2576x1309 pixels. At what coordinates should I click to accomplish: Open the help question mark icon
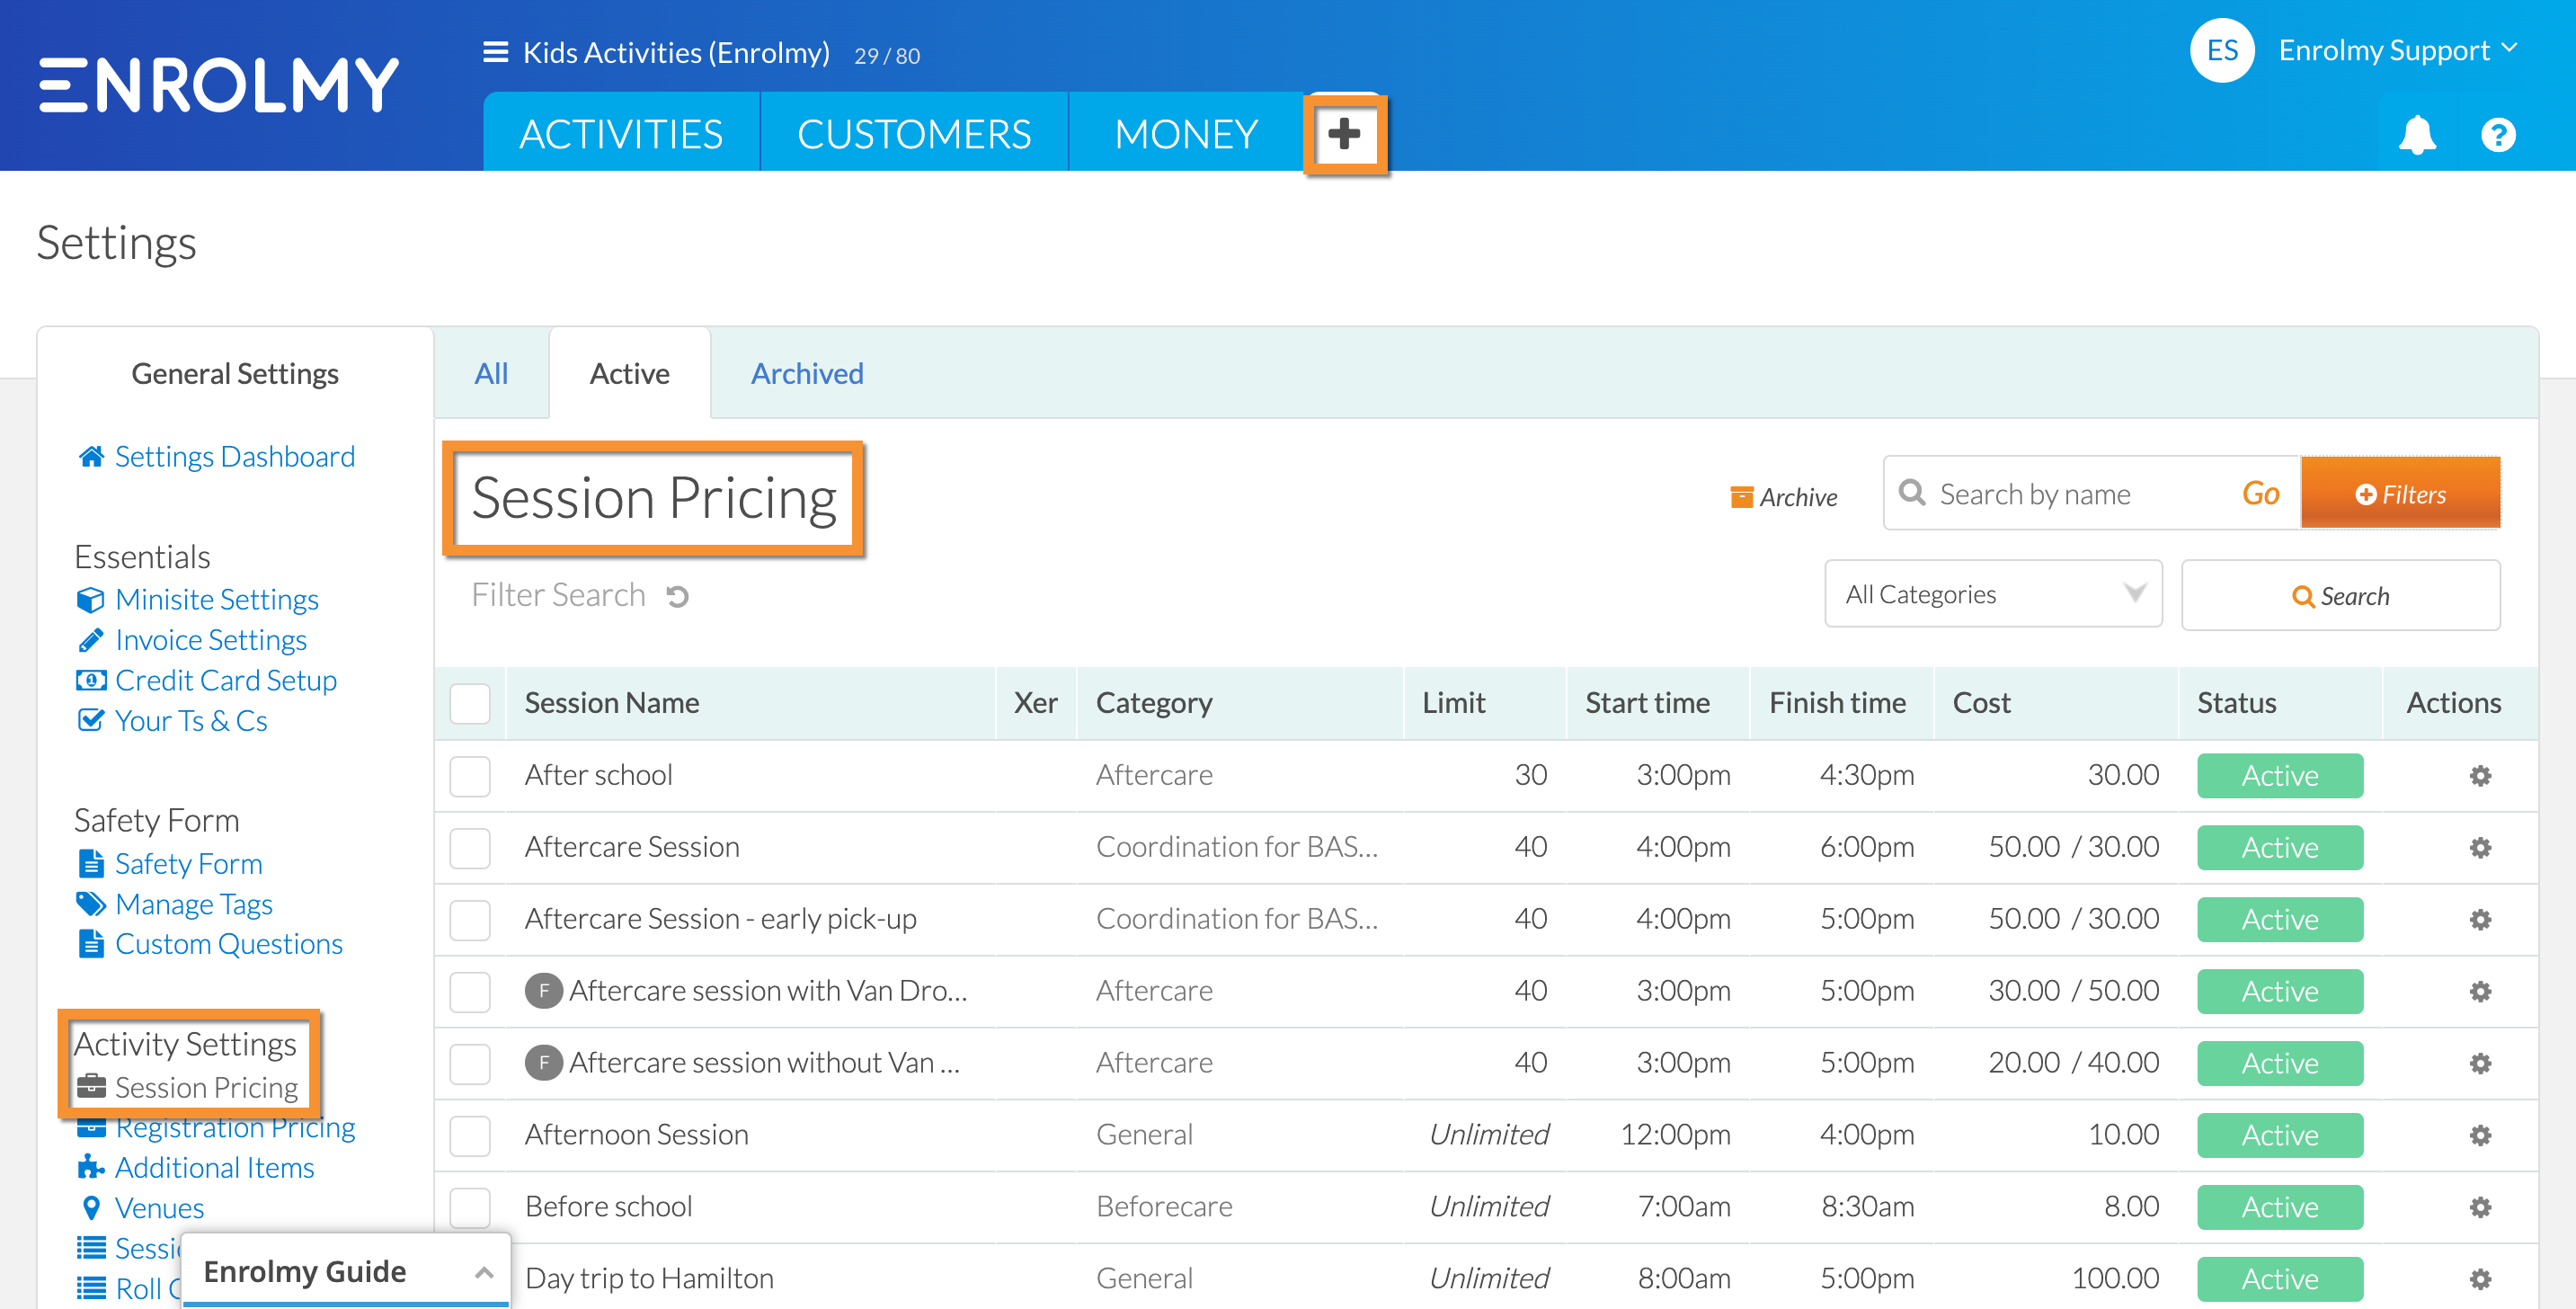pos(2497,135)
